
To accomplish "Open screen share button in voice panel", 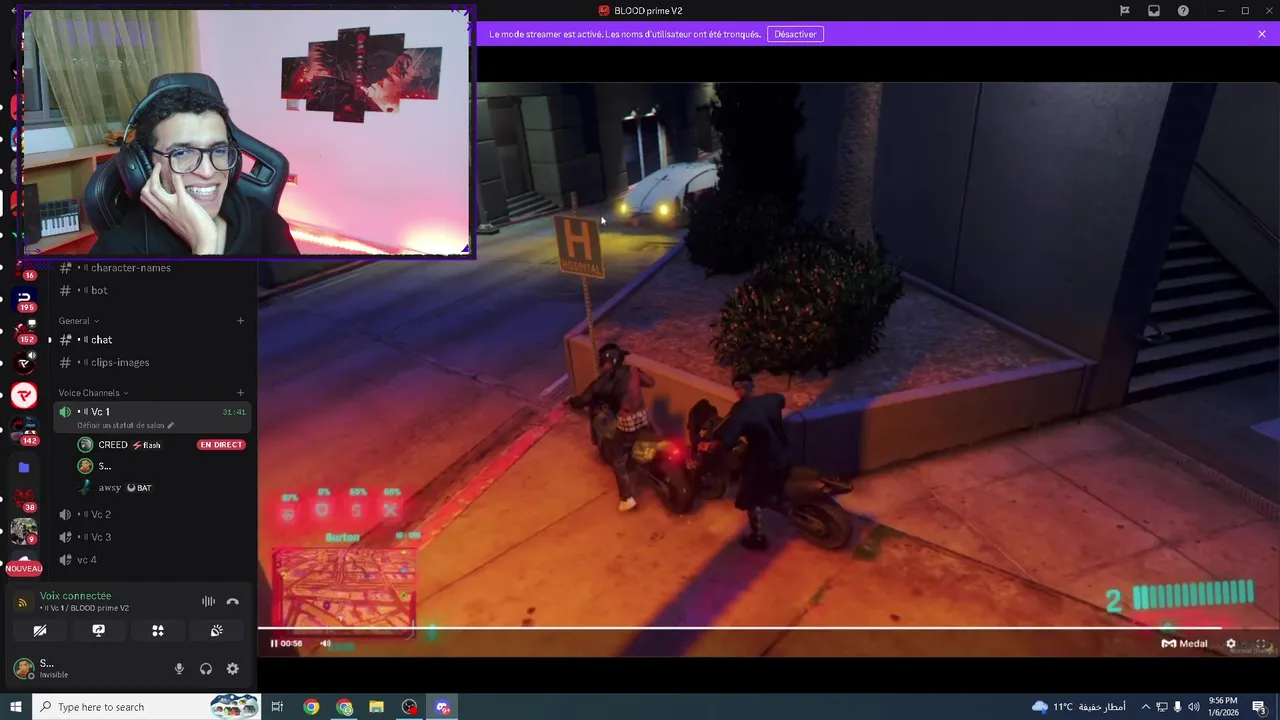I will click(98, 631).
